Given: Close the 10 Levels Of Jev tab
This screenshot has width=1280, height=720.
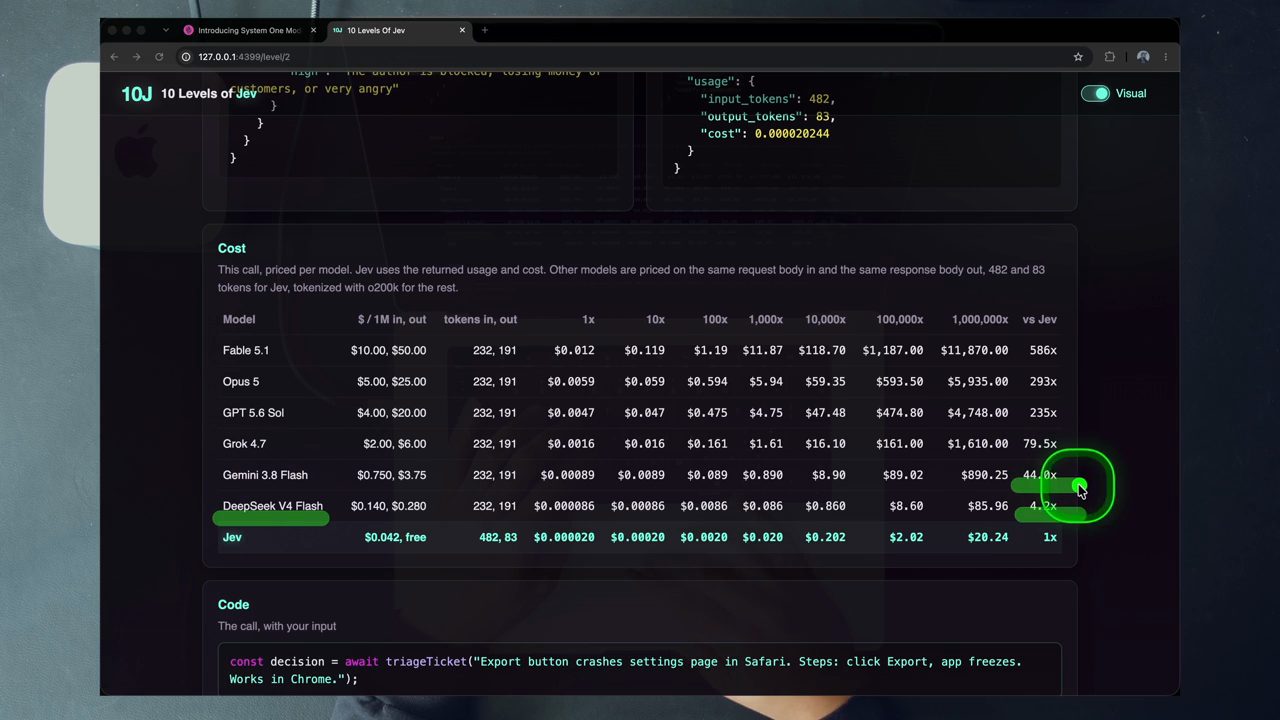Looking at the screenshot, I should [462, 30].
